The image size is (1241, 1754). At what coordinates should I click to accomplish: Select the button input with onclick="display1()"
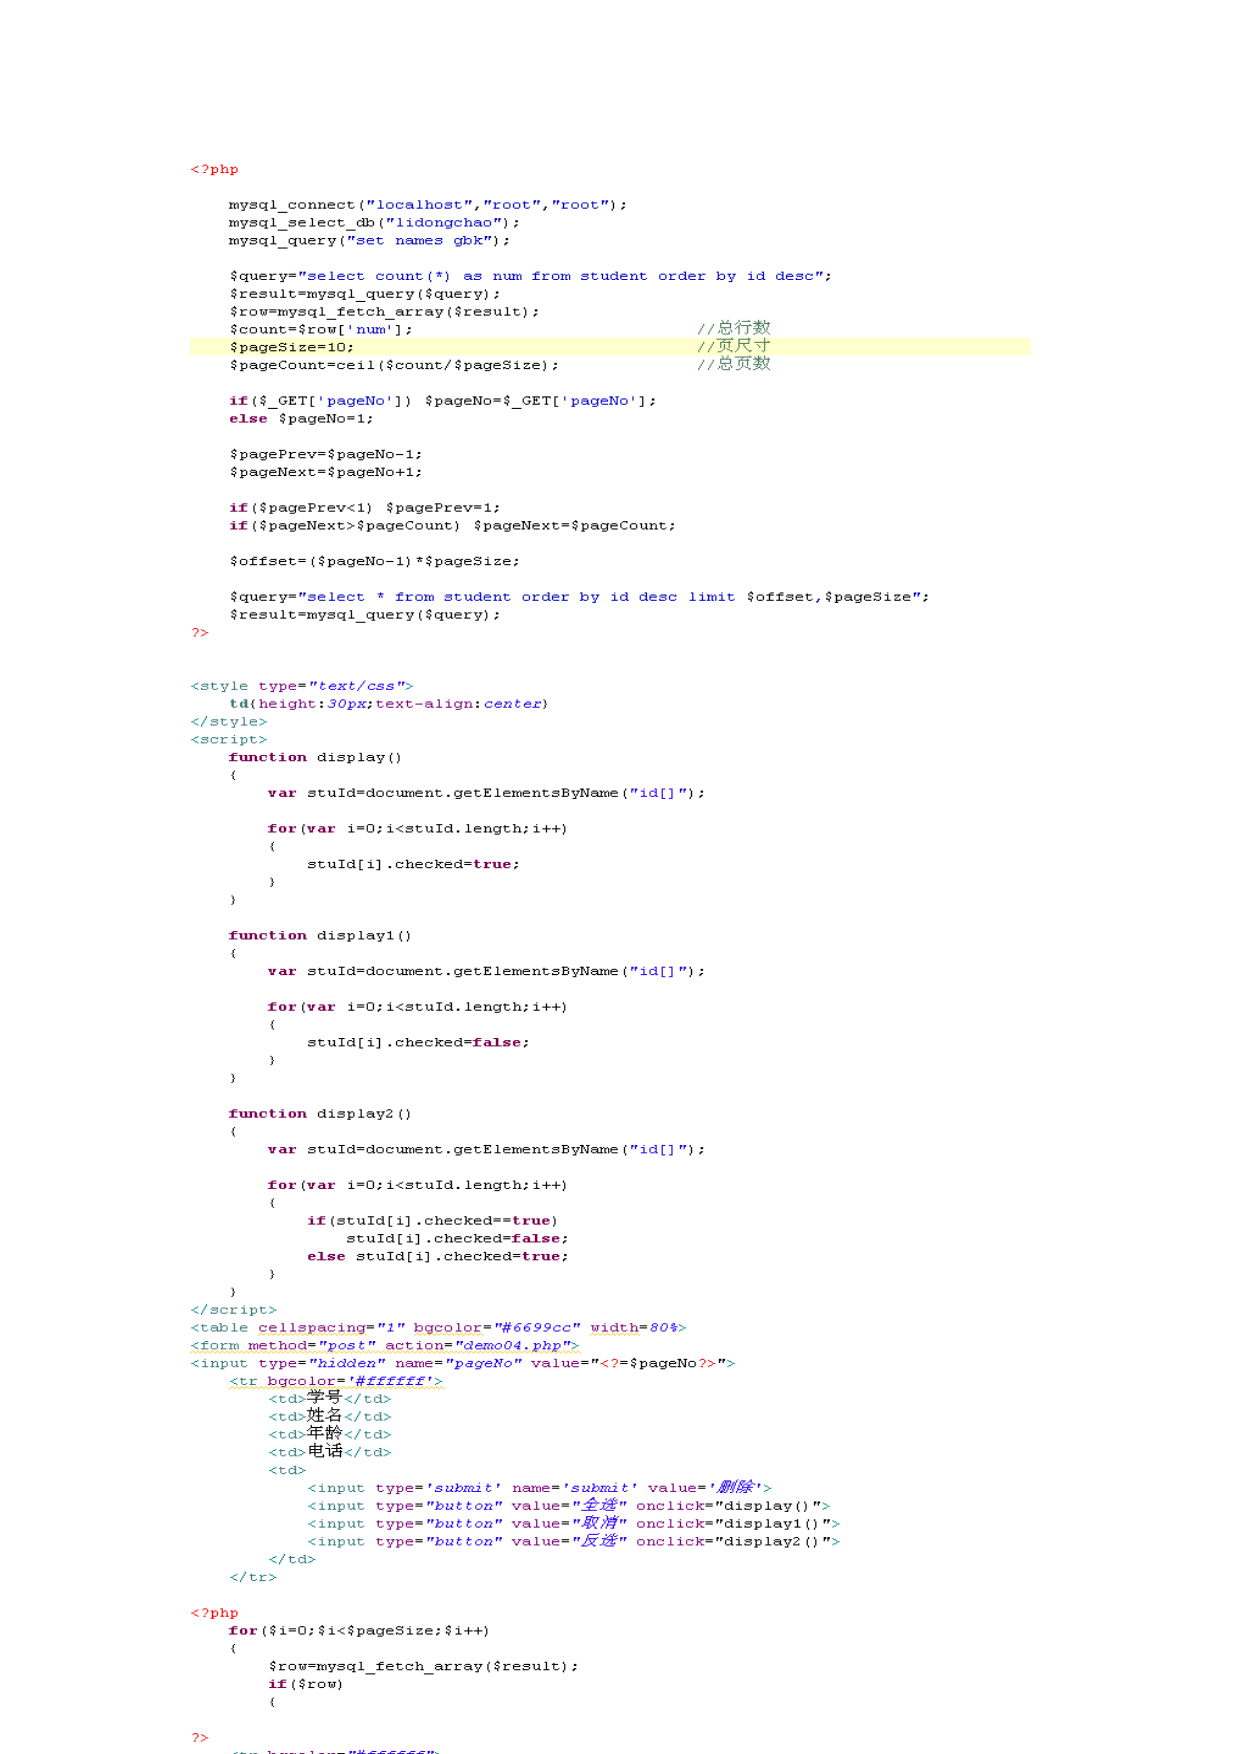pyautogui.click(x=573, y=1524)
